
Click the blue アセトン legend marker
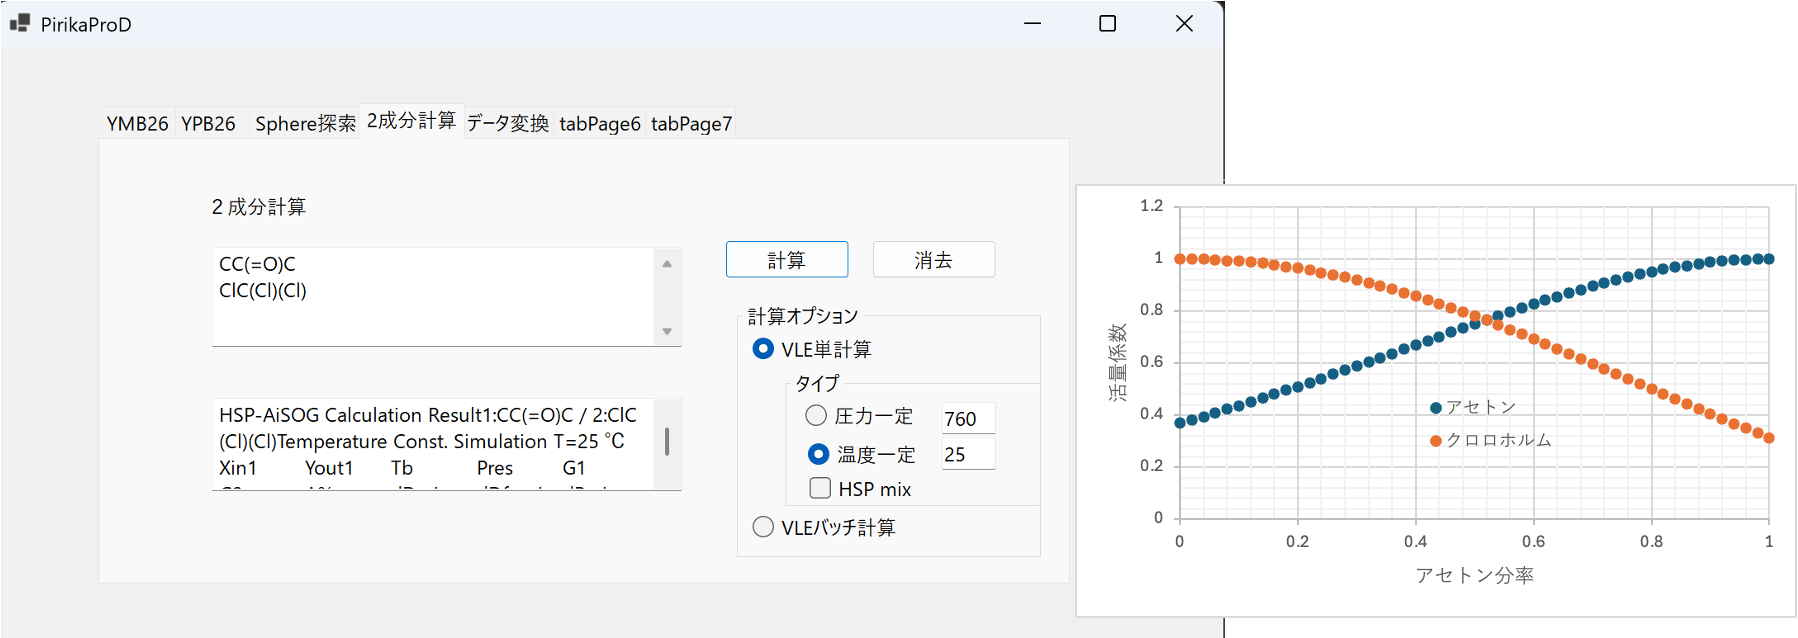[1436, 408]
